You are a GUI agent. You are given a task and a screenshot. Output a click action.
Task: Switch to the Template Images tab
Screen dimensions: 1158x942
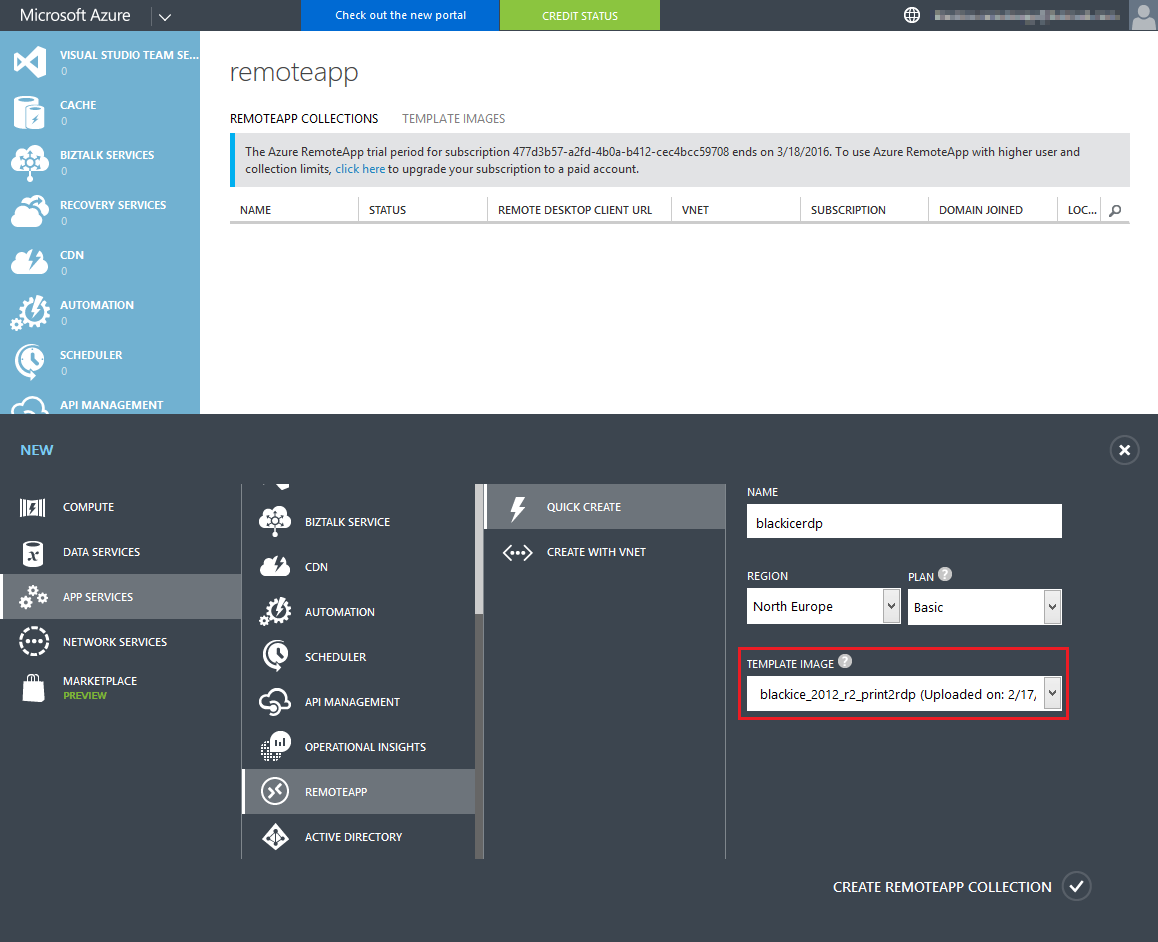tap(453, 119)
